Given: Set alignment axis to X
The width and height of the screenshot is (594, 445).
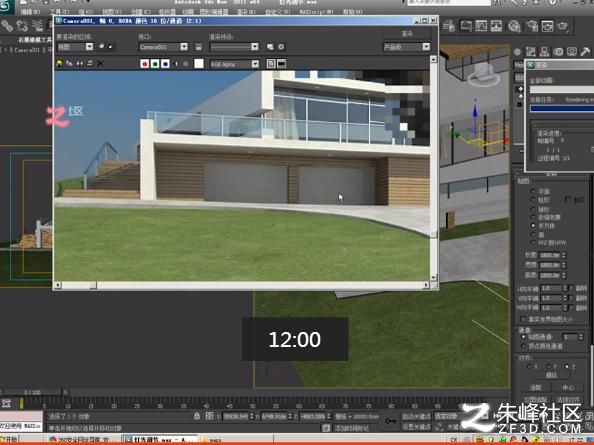Looking at the screenshot, I should click(529, 366).
